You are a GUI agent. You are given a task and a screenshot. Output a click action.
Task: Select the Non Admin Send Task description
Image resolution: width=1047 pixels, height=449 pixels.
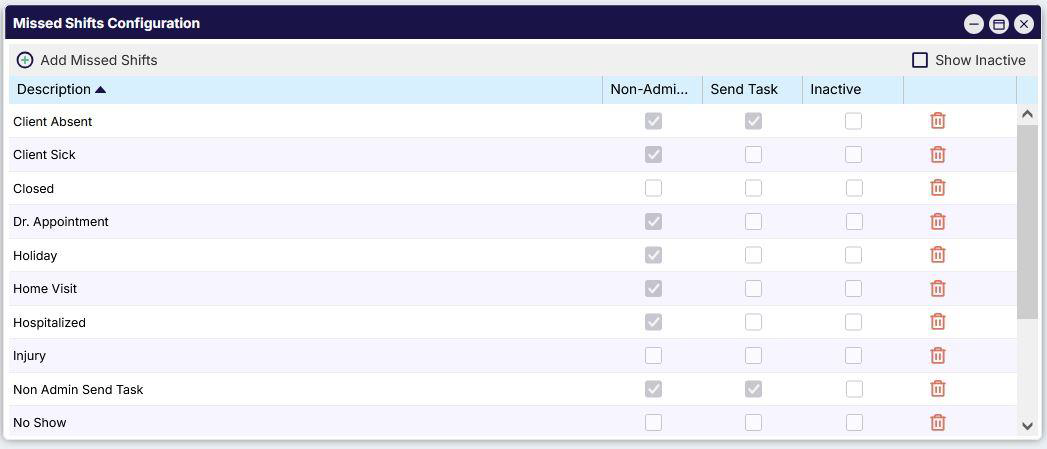[x=78, y=389]
